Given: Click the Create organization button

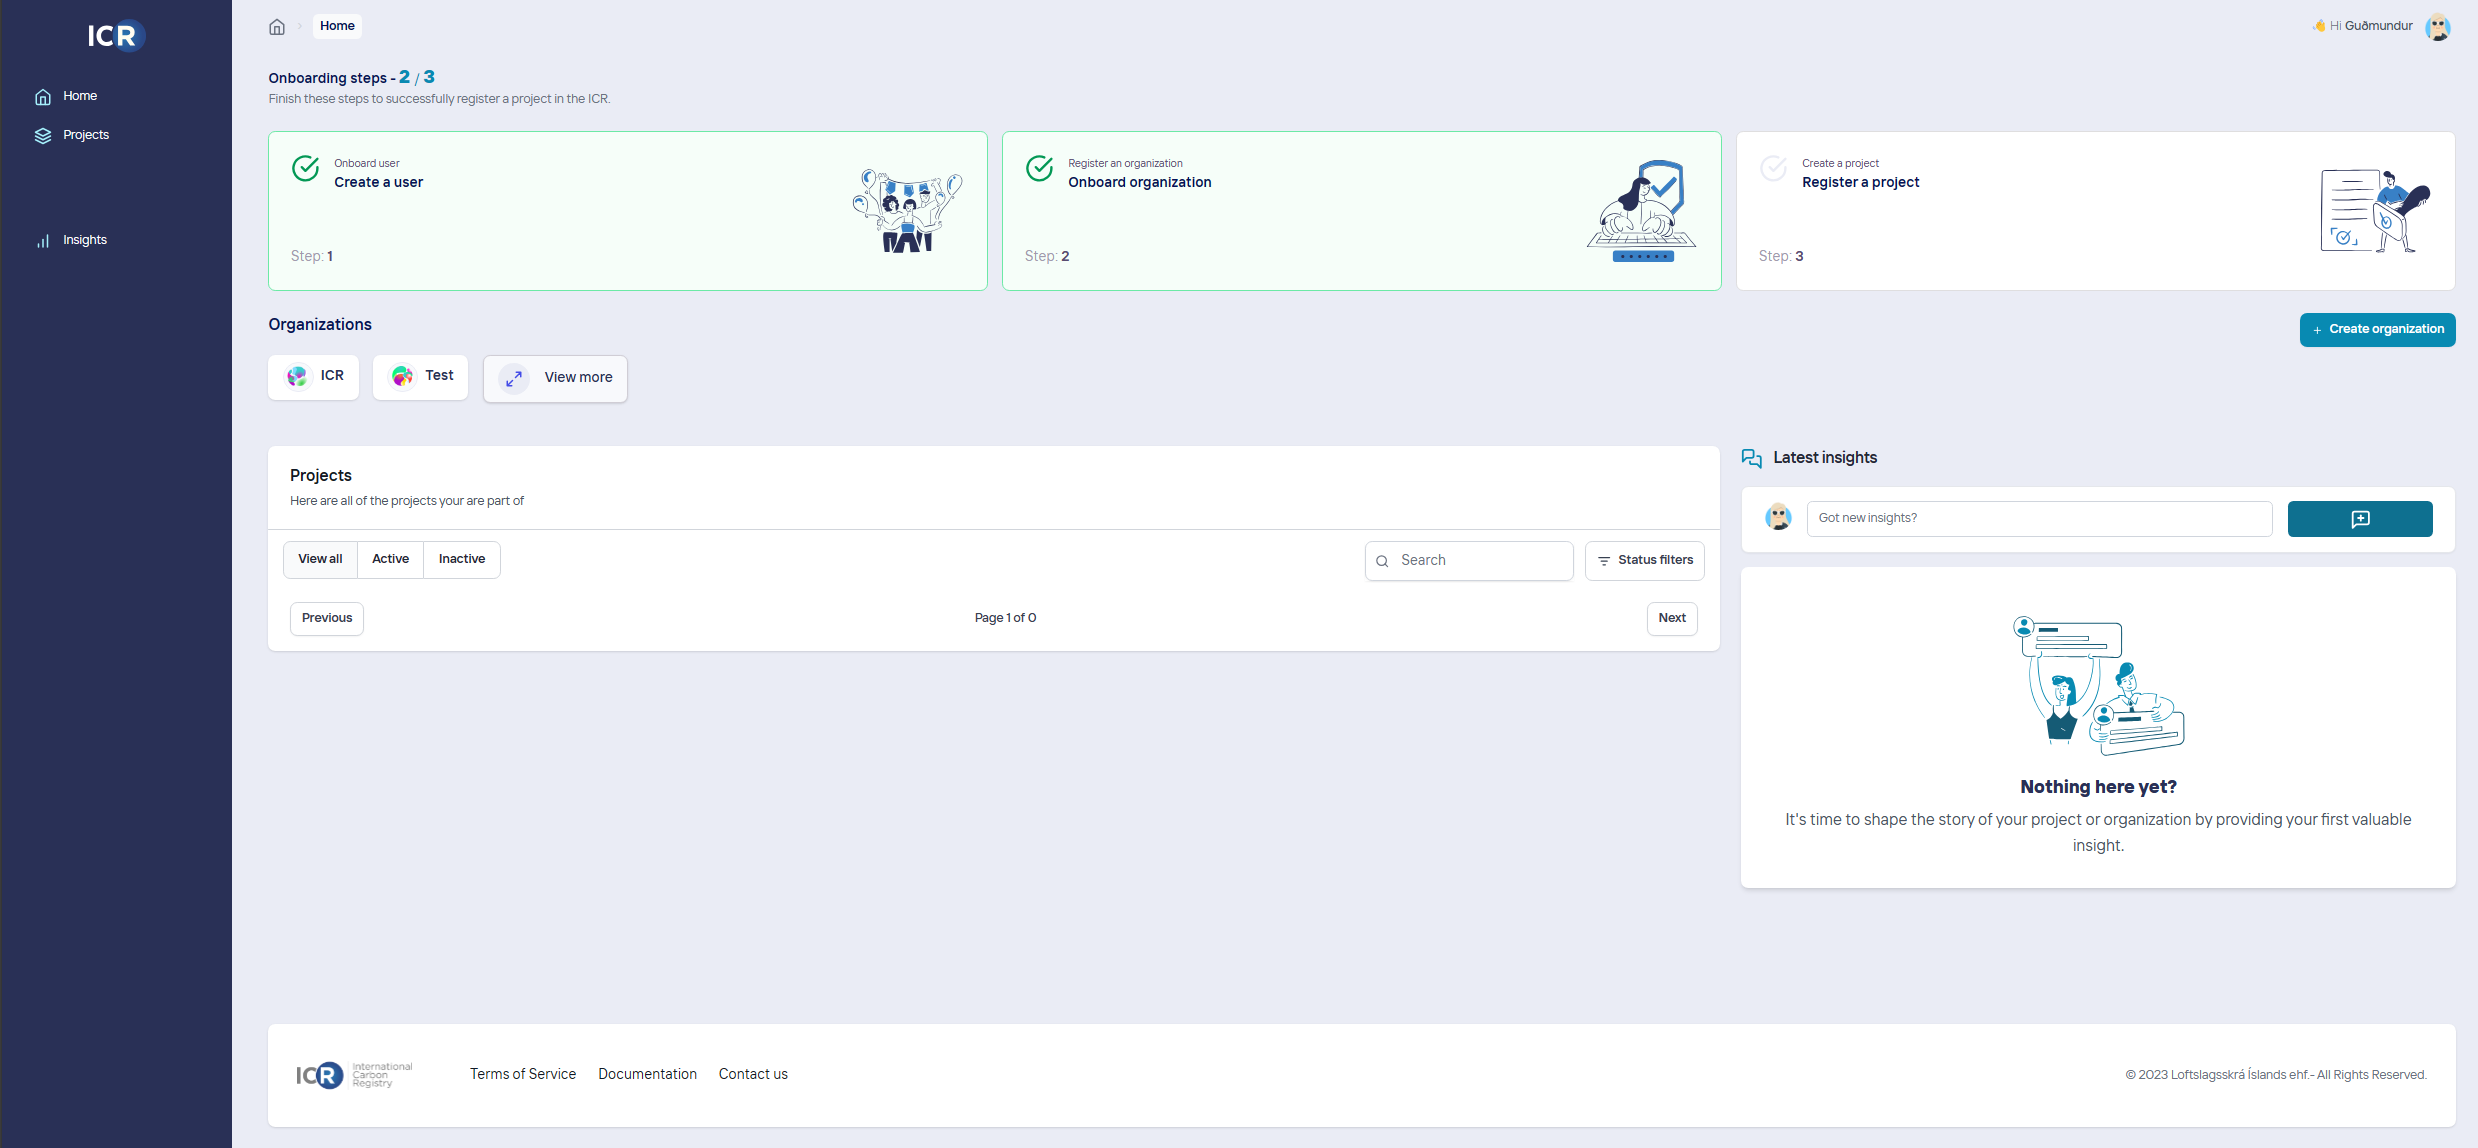Looking at the screenshot, I should click(2376, 330).
